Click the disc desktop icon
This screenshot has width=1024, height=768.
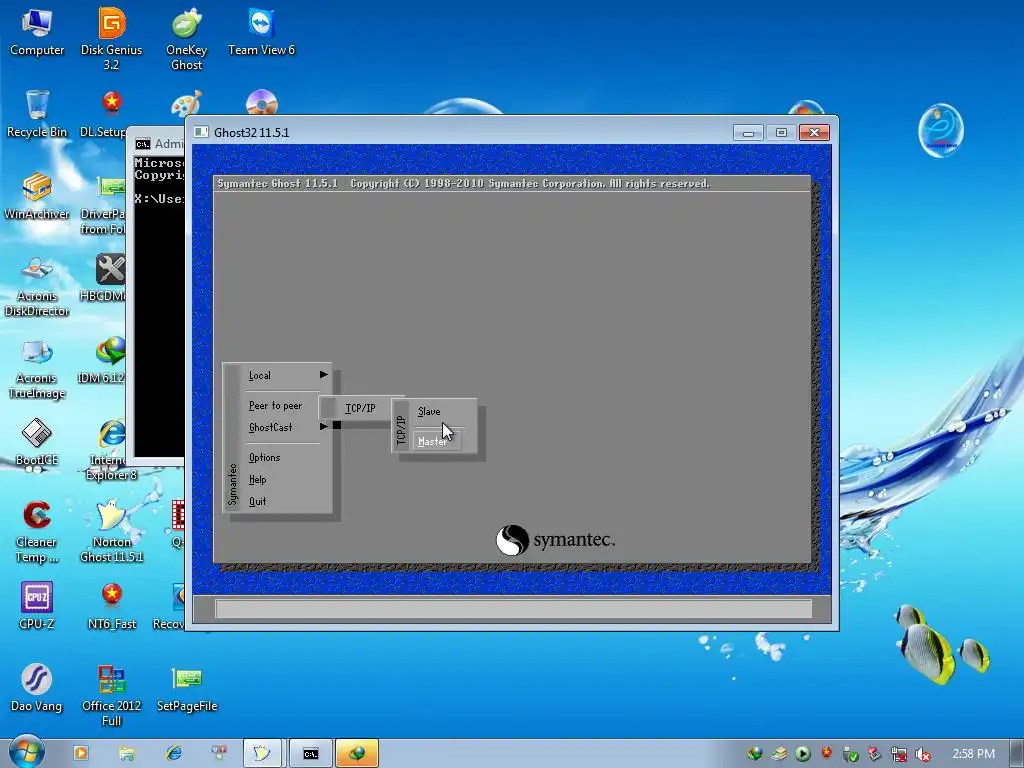coord(261,102)
